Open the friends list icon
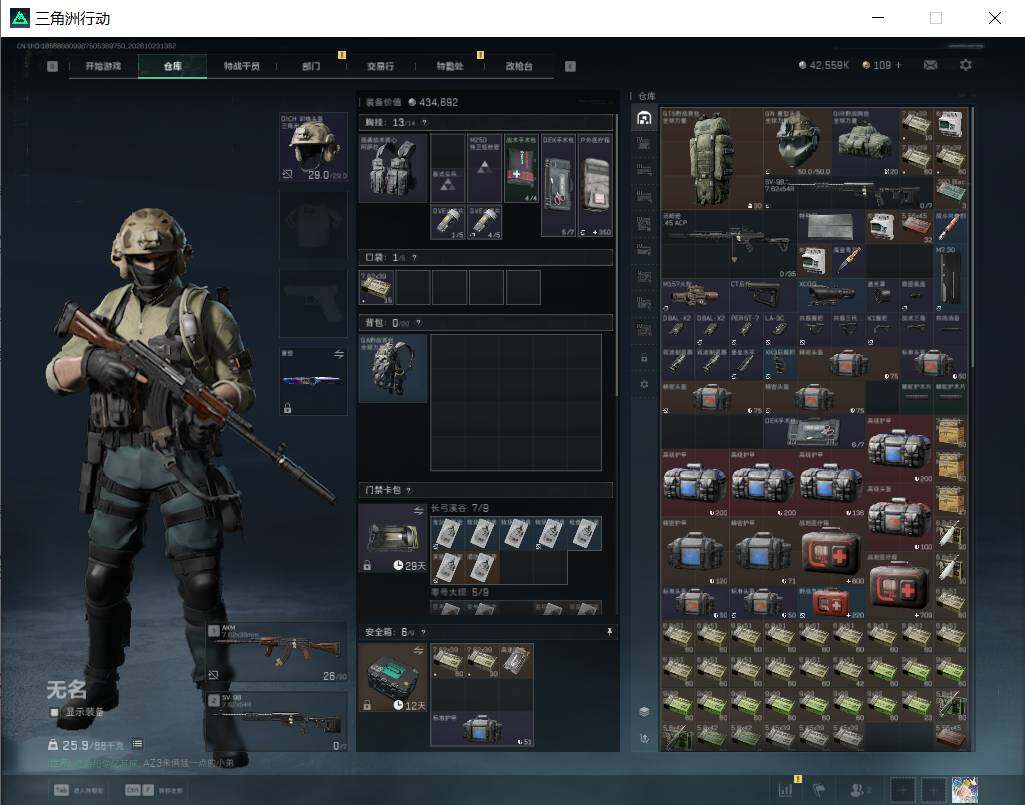Viewport: 1025px width, 805px height. point(859,790)
